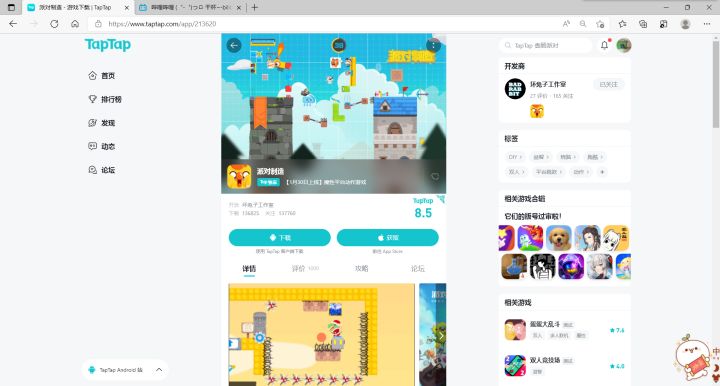This screenshot has height=386, width=720.
Task: Select the 攻略 guides tab
Action: (x=361, y=269)
